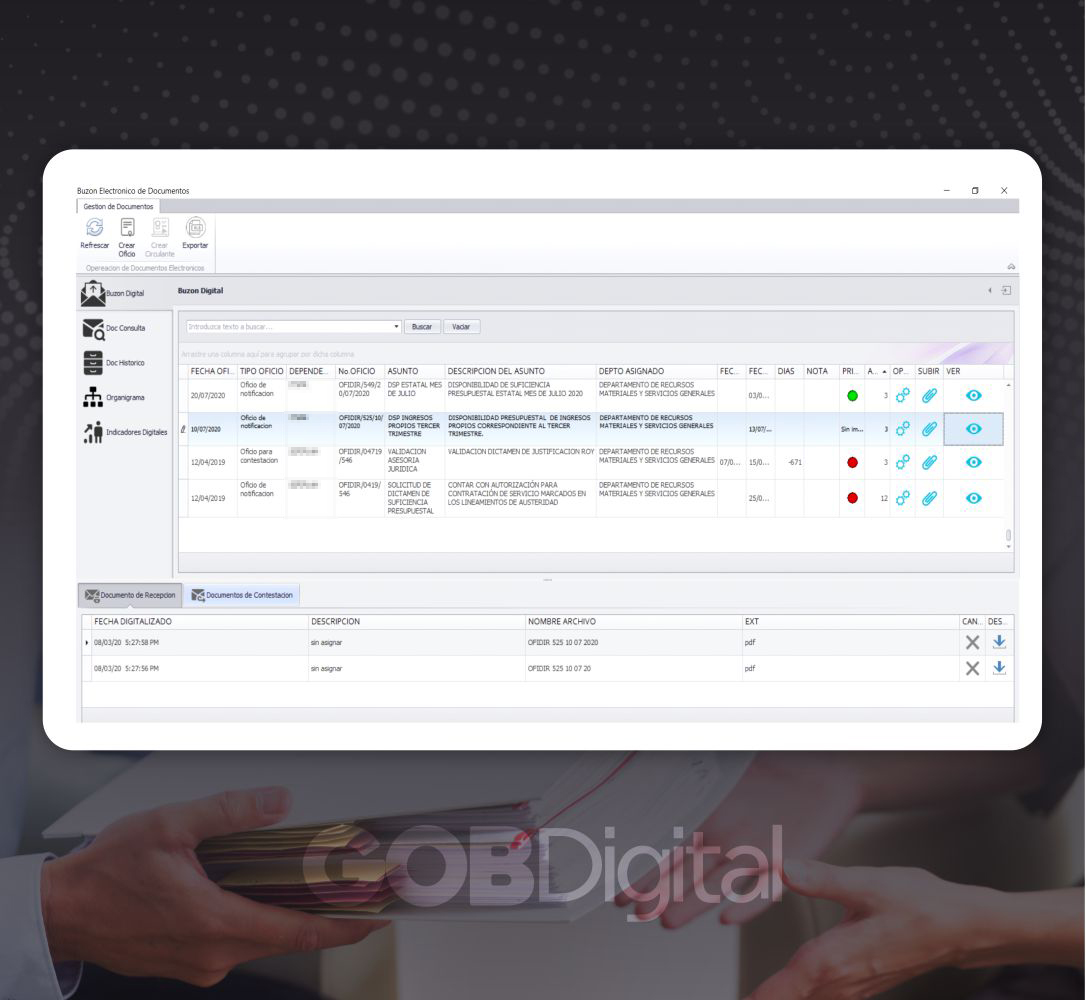Screen dimensions: 1086x1000
Task: View the first row document with eye icon
Action: [x=973, y=395]
